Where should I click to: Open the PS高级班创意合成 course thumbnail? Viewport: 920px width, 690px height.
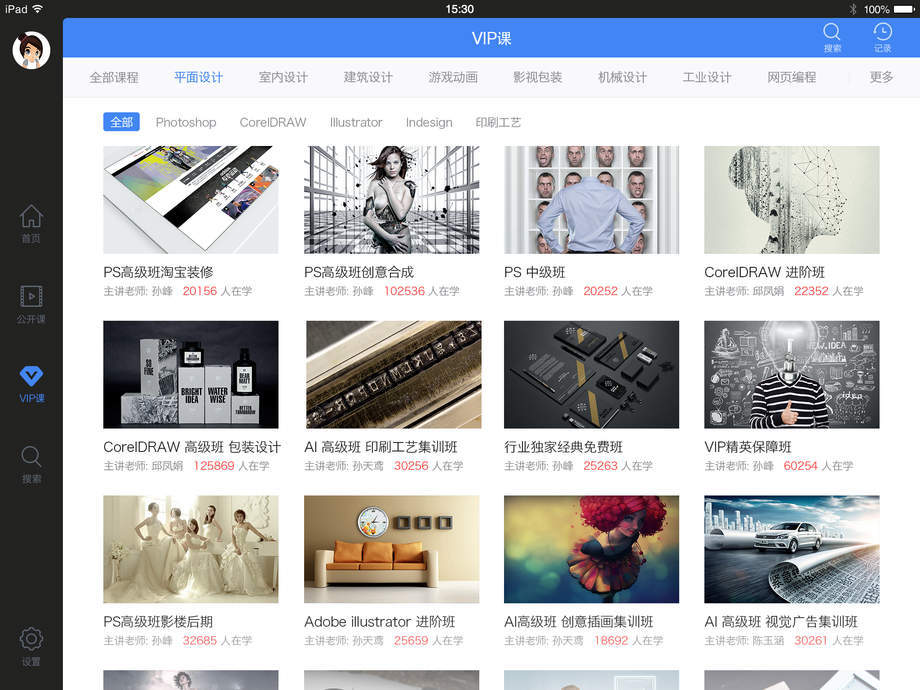(x=391, y=199)
